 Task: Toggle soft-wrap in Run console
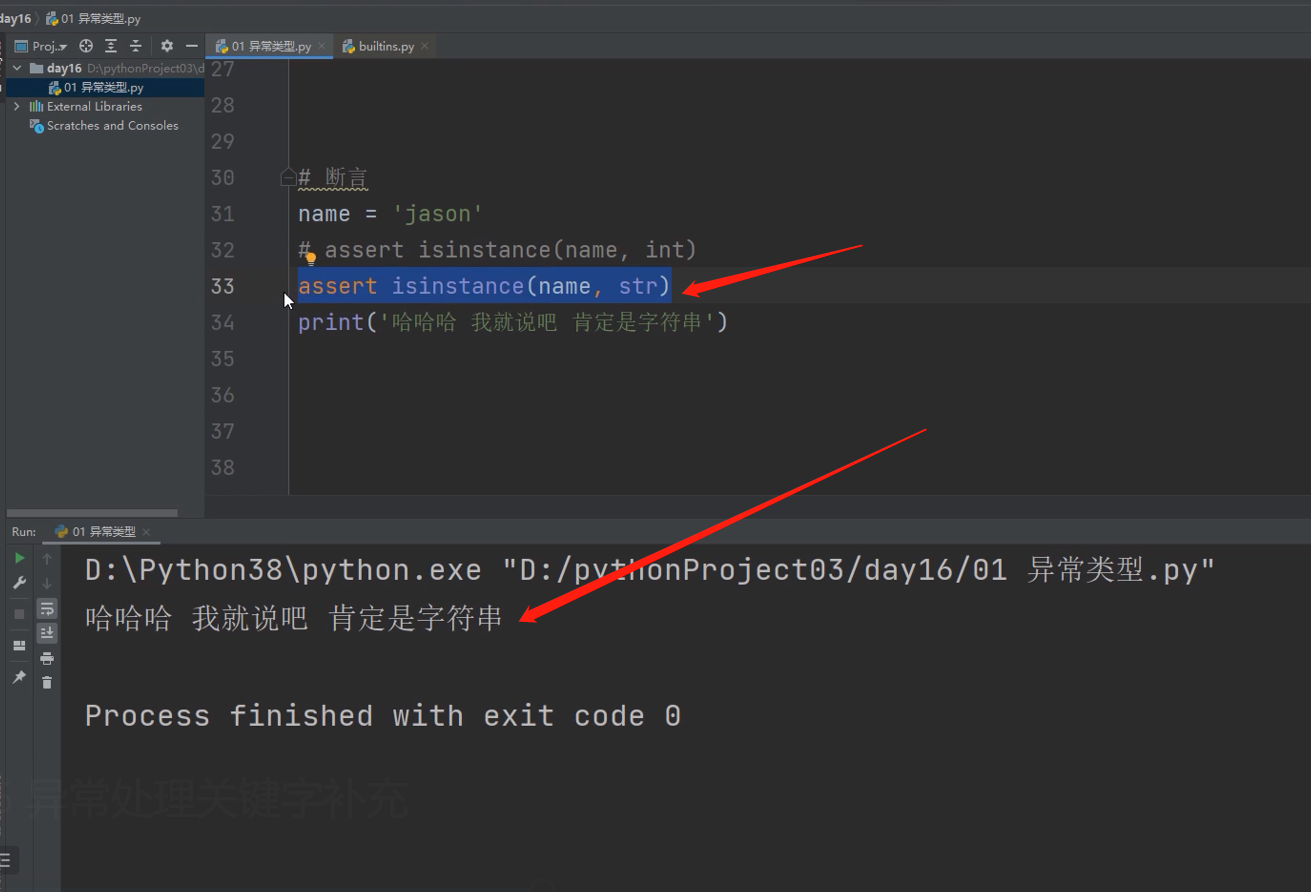point(47,608)
